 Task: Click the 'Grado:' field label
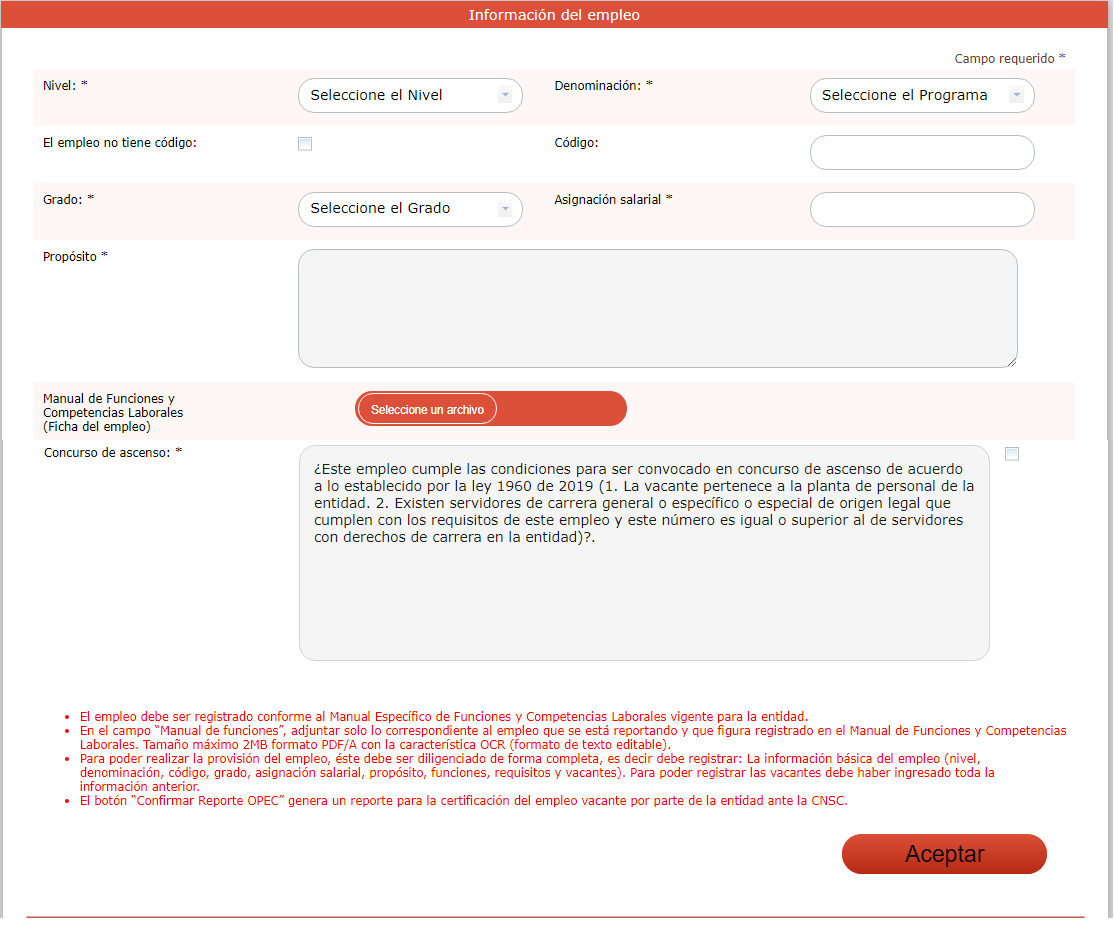pos(68,199)
